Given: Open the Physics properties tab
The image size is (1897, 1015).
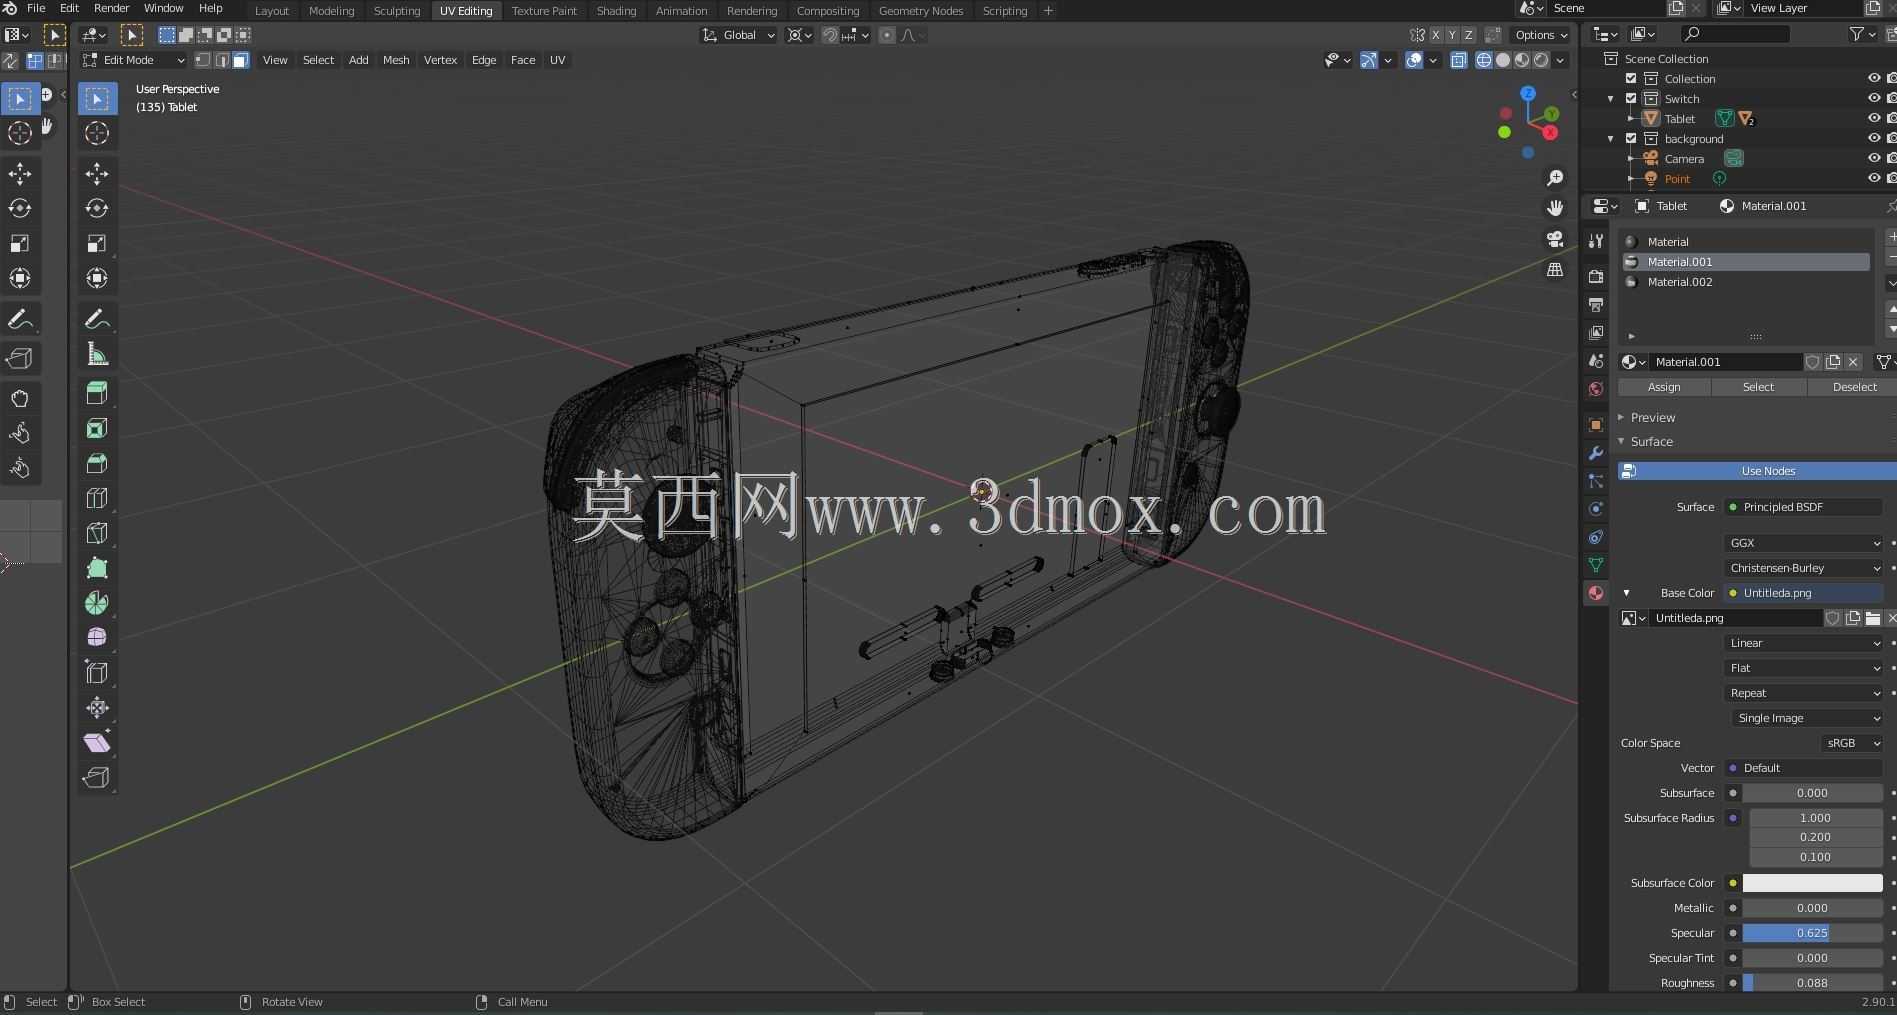Looking at the screenshot, I should [1596, 509].
